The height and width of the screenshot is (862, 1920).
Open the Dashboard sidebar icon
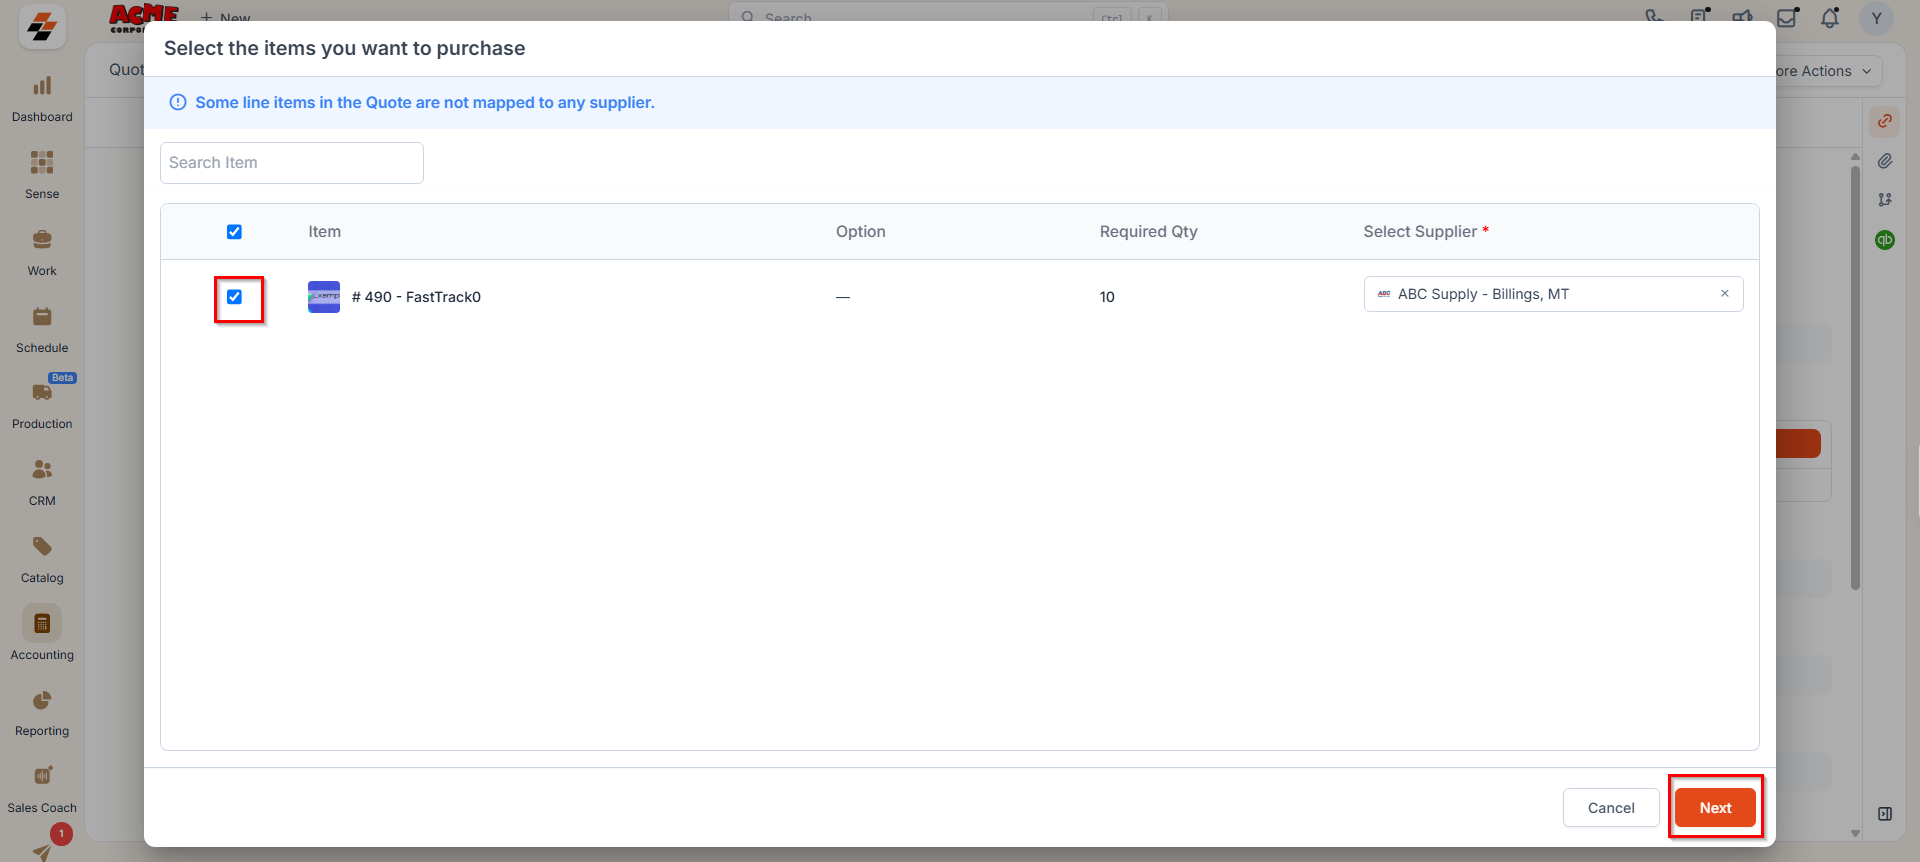pyautogui.click(x=42, y=87)
